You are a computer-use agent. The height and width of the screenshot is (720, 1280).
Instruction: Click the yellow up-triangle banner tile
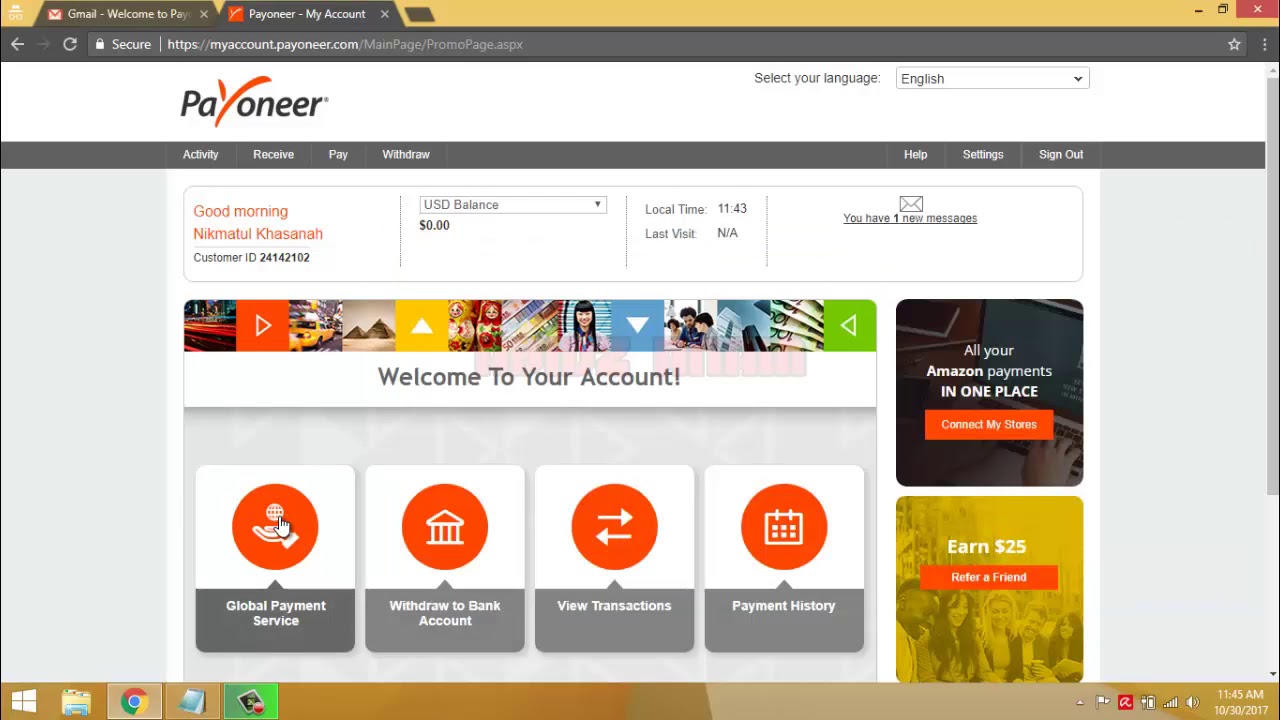[421, 325]
